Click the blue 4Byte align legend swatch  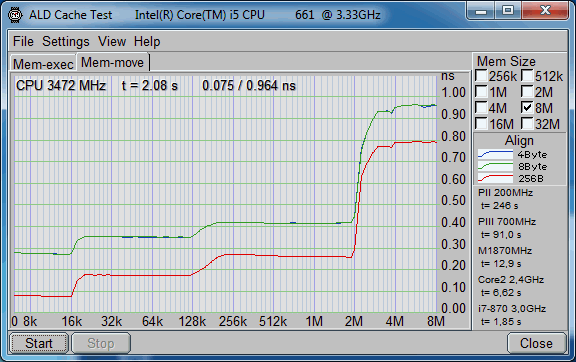[495, 154]
